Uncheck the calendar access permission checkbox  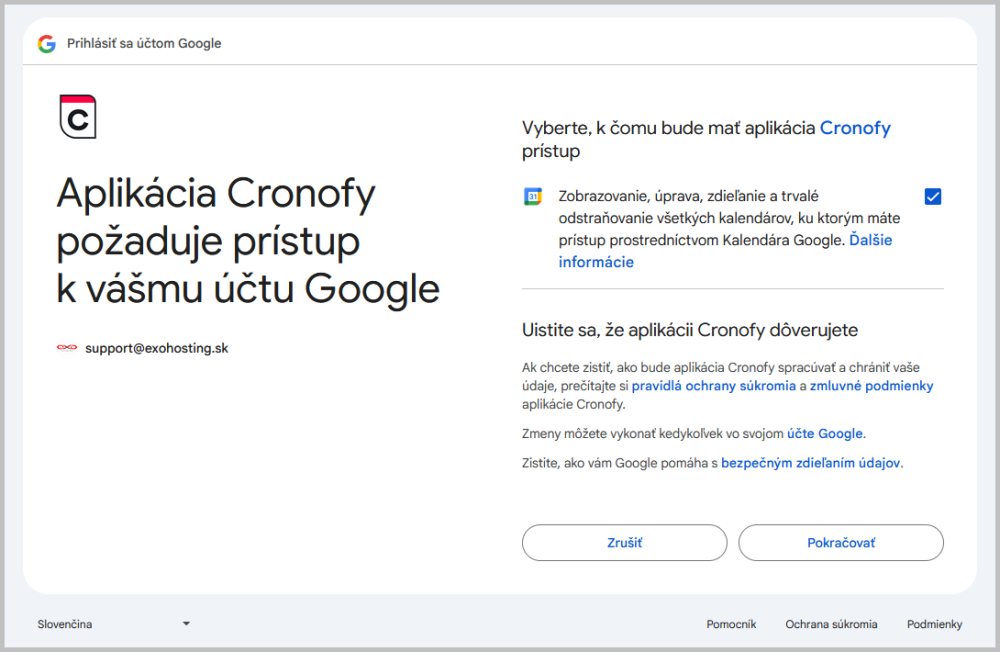(x=932, y=197)
